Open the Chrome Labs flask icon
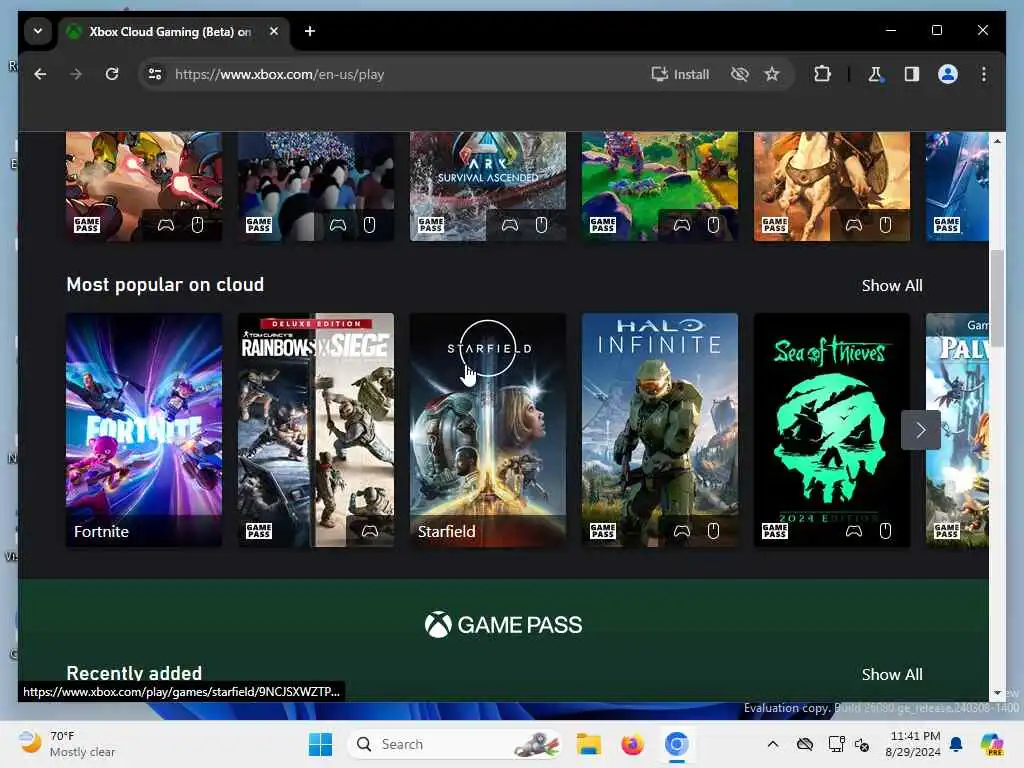 pos(875,74)
